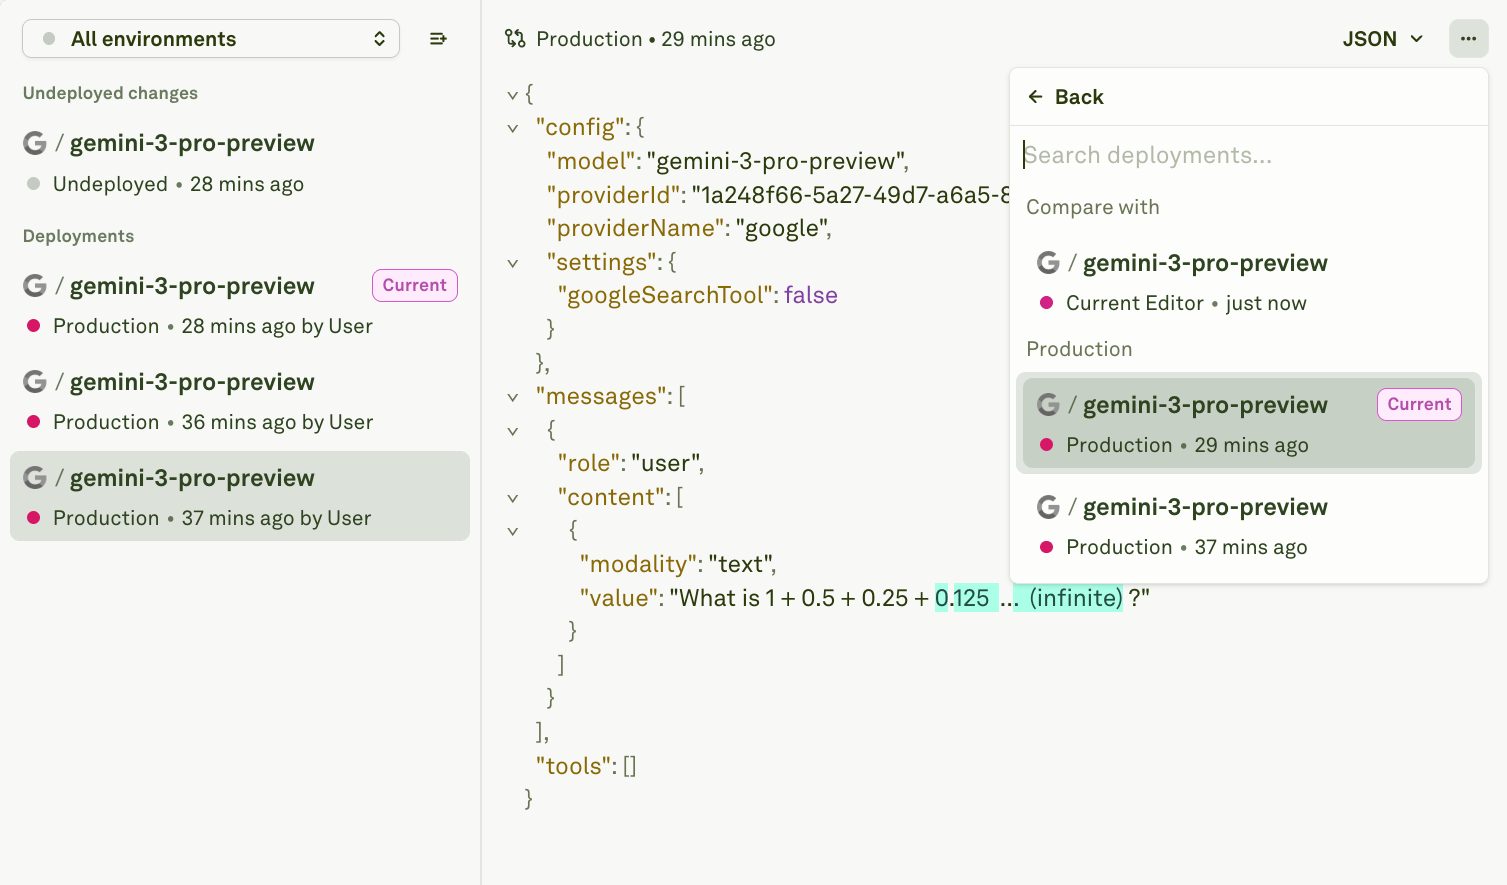Click the Current badge in the sidebar deployments
This screenshot has width=1507, height=885.
(x=415, y=285)
